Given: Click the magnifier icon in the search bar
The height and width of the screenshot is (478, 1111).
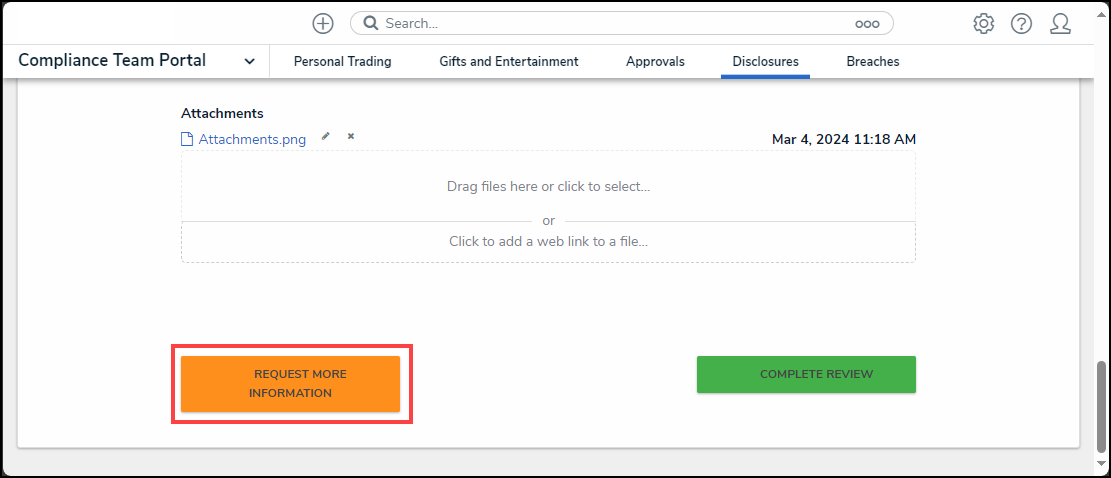Looking at the screenshot, I should pos(370,23).
